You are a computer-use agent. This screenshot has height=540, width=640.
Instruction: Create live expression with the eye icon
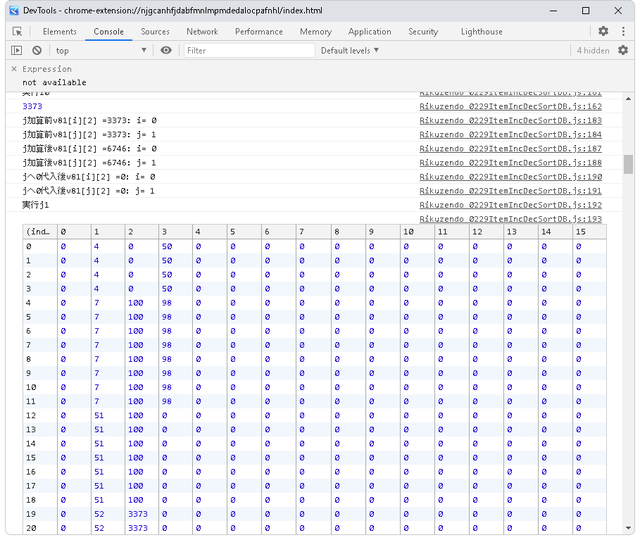point(166,50)
